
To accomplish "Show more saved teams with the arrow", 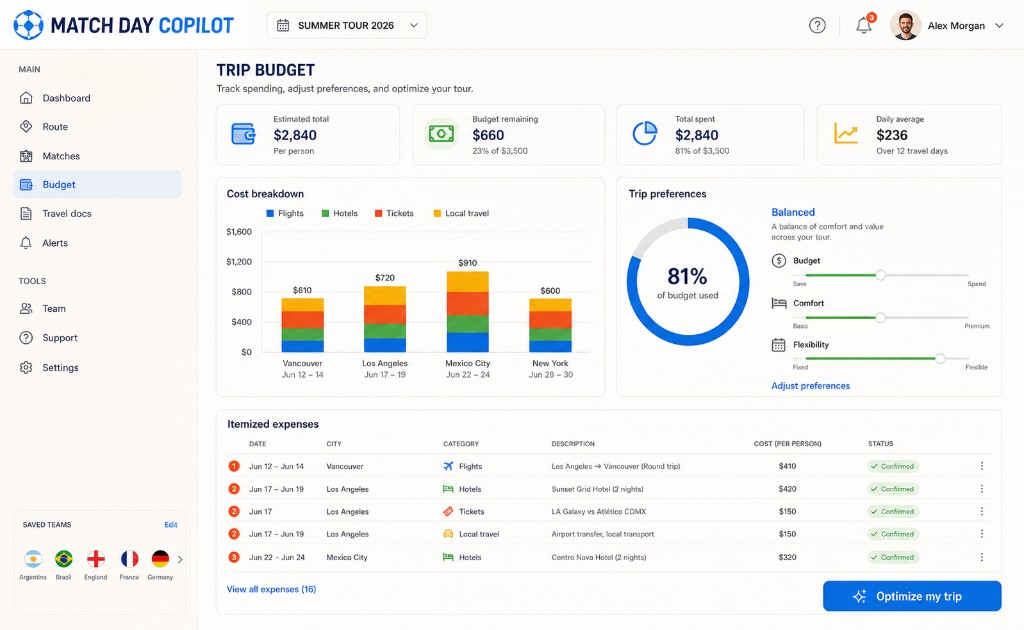I will (180, 559).
